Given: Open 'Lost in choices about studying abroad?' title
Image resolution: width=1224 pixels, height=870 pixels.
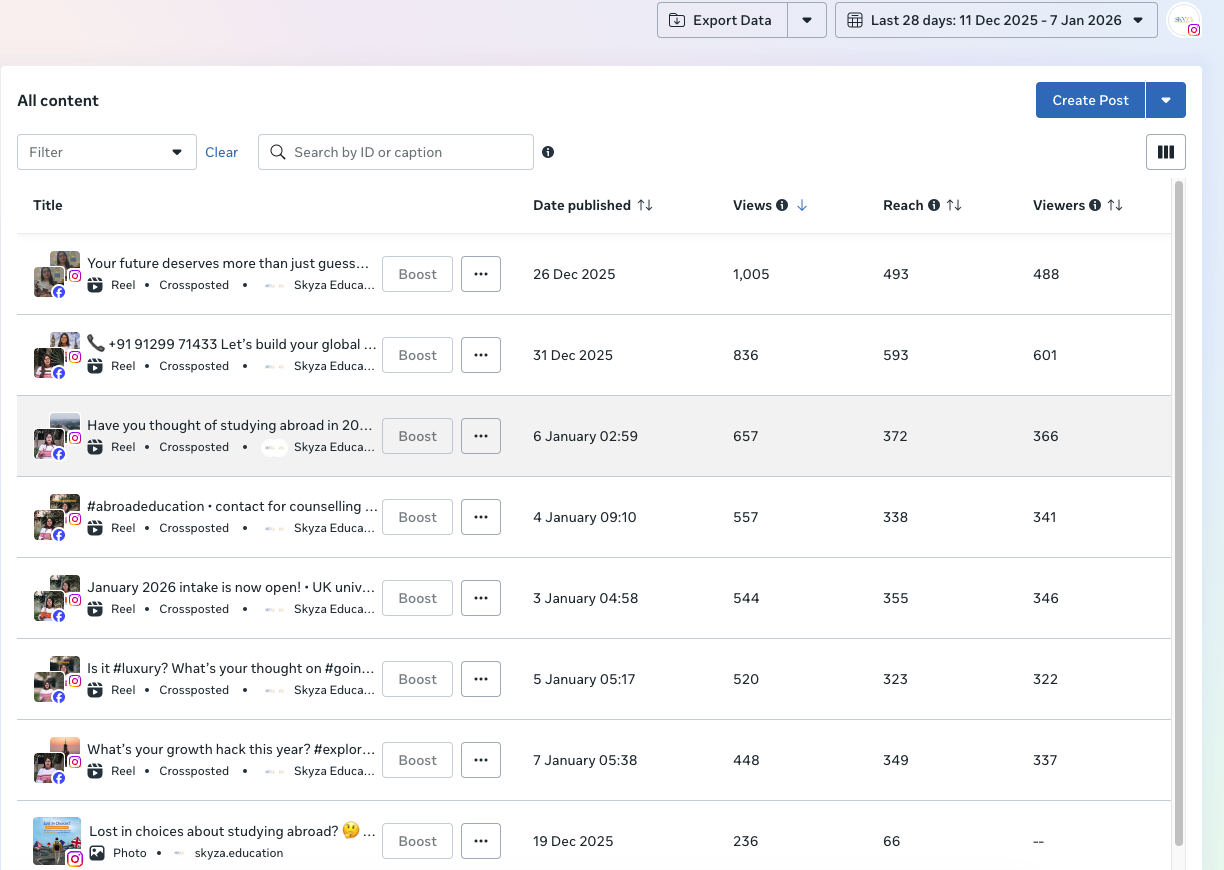Looking at the screenshot, I should [x=232, y=831].
